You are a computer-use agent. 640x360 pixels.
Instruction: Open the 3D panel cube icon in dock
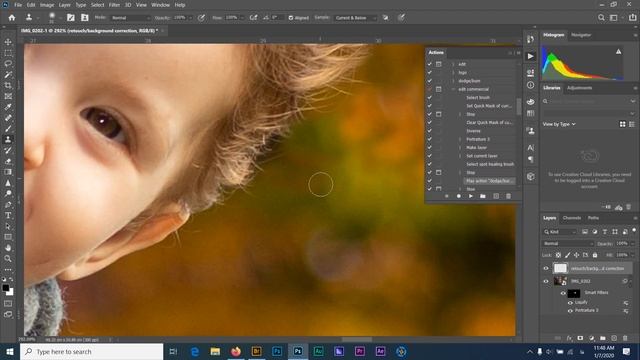(x=530, y=176)
